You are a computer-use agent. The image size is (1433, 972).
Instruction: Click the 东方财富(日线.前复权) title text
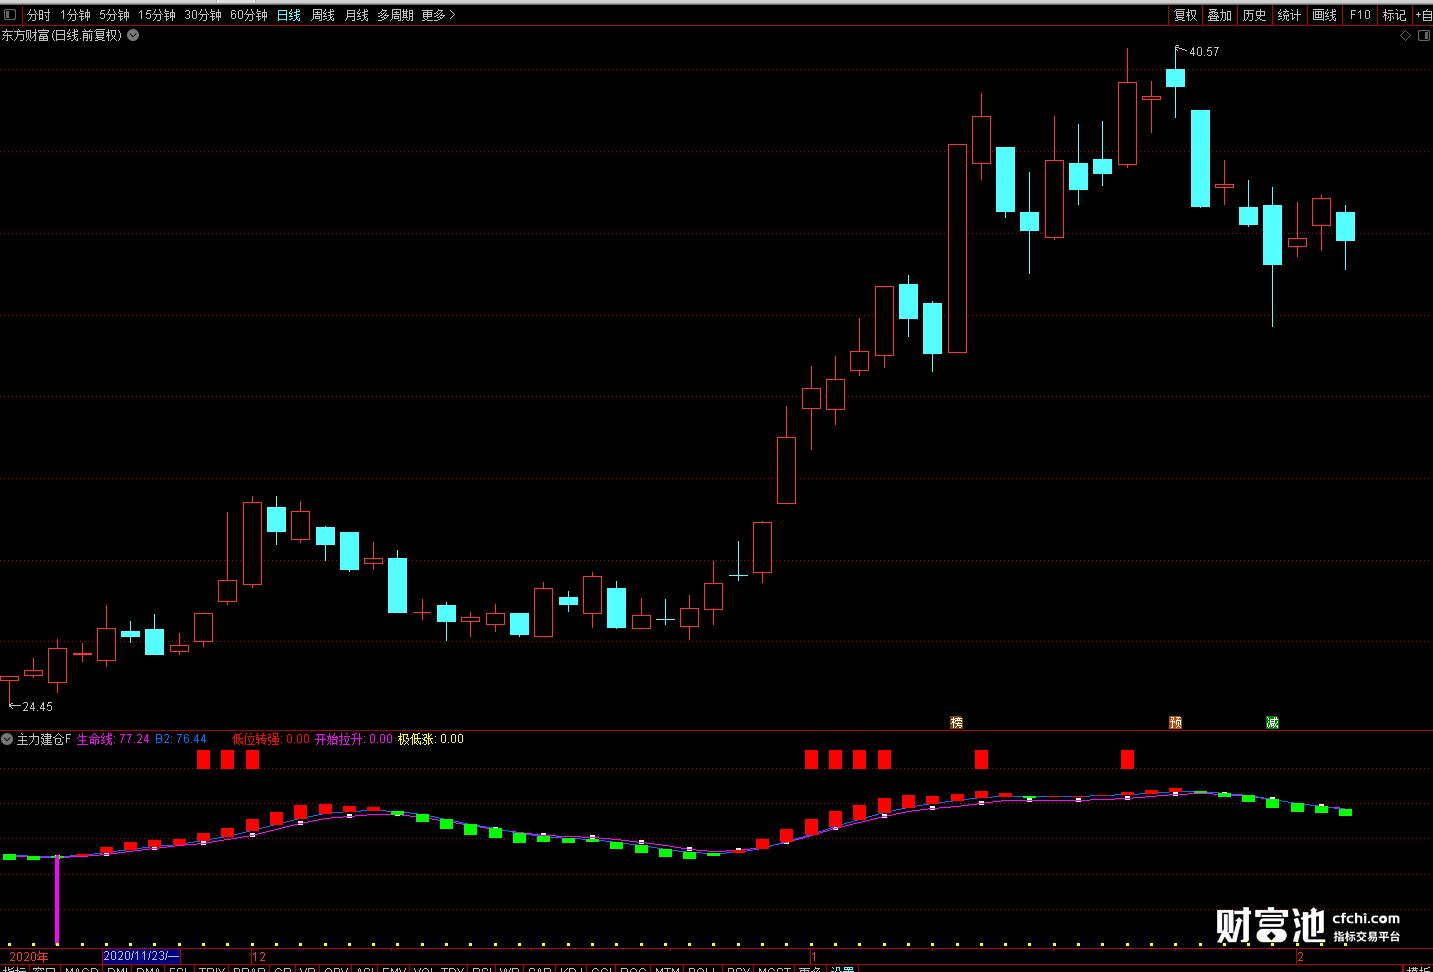[x=62, y=35]
